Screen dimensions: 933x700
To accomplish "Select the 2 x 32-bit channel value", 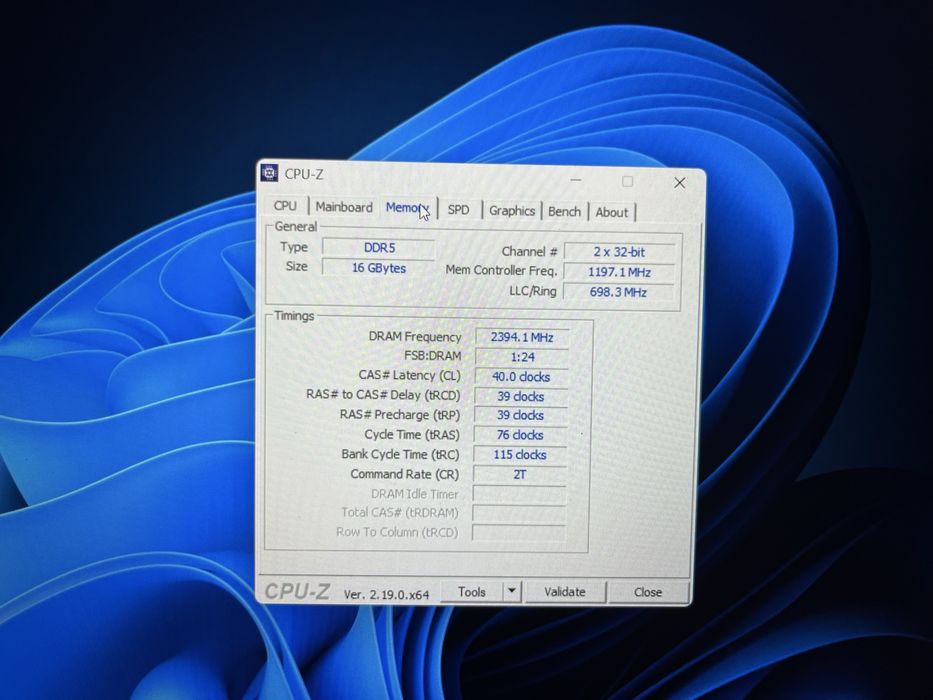I will click(619, 252).
